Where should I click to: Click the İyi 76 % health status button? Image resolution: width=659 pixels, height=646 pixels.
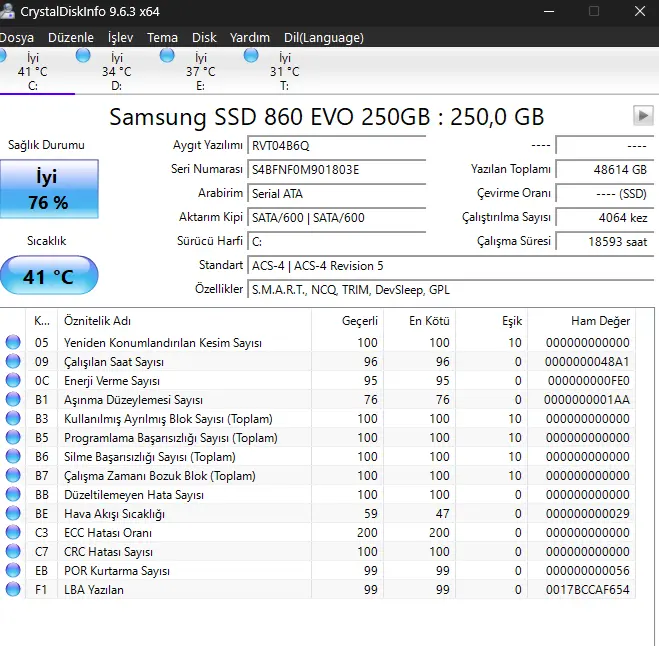[49, 189]
